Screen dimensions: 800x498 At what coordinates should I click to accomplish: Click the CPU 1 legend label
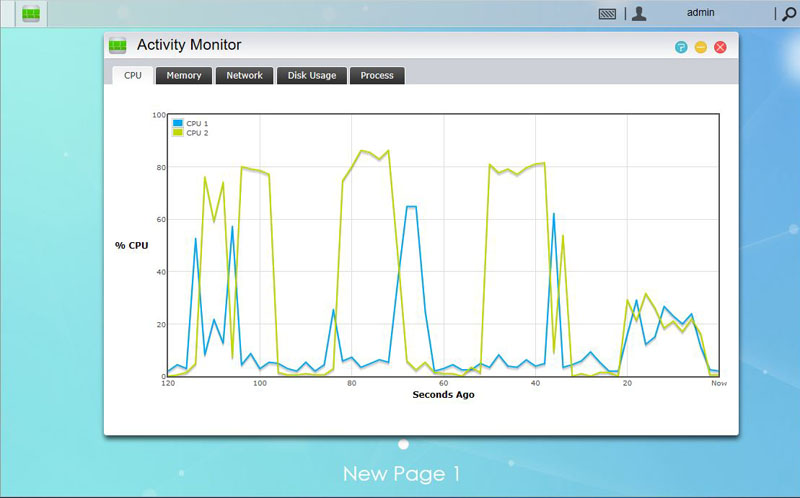pos(197,123)
